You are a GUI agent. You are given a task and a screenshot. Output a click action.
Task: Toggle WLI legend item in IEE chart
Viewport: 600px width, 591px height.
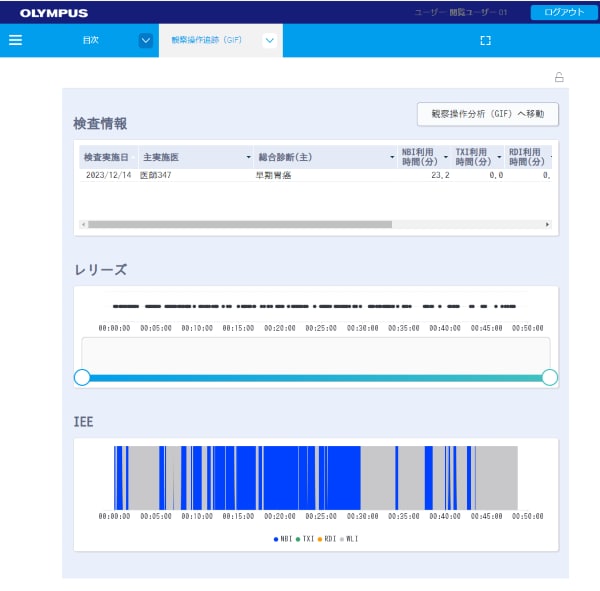[x=349, y=539]
